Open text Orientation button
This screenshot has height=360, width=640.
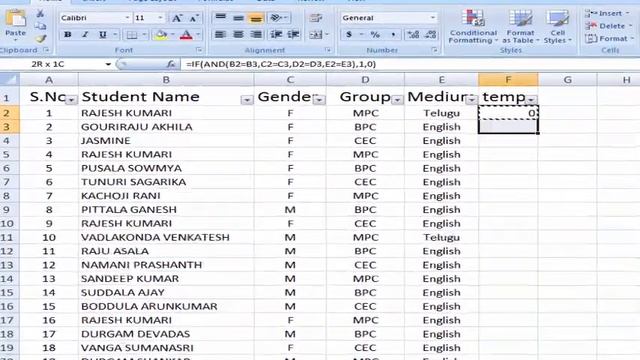(278, 18)
